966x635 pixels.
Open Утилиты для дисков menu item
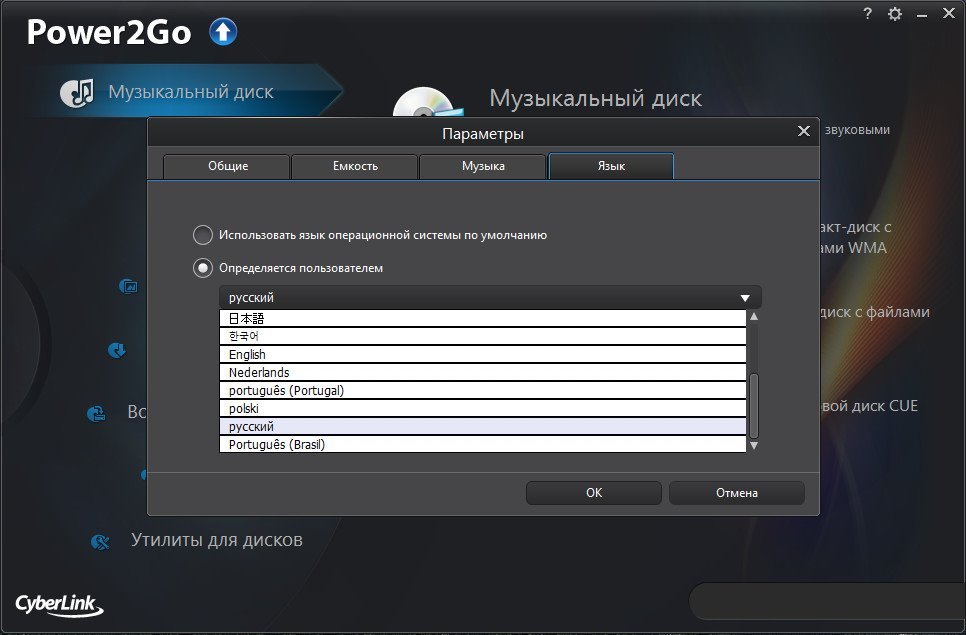216,540
